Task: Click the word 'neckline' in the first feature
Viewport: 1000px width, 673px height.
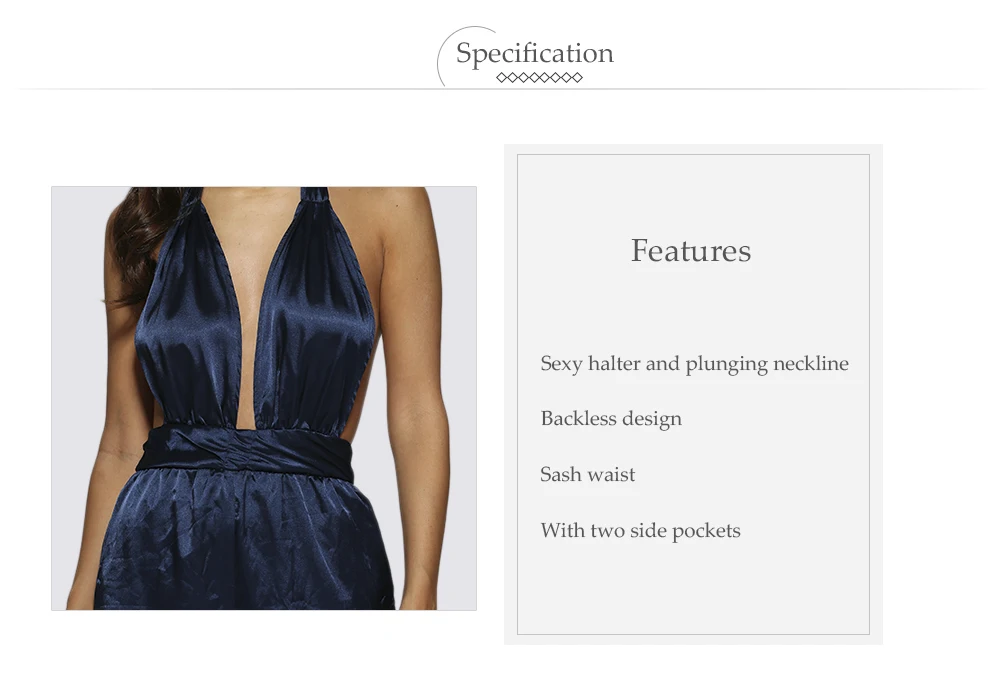Action: click(810, 363)
